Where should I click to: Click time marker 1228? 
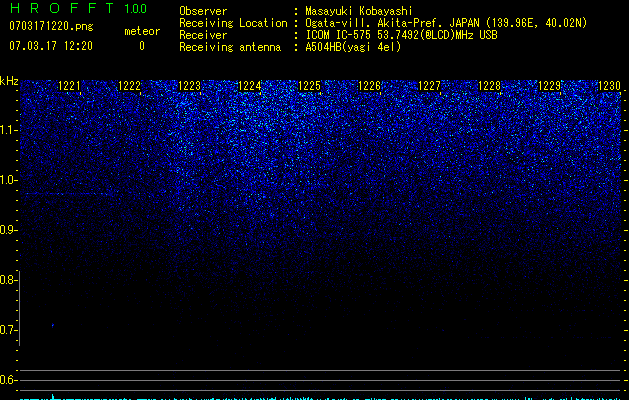(x=489, y=86)
